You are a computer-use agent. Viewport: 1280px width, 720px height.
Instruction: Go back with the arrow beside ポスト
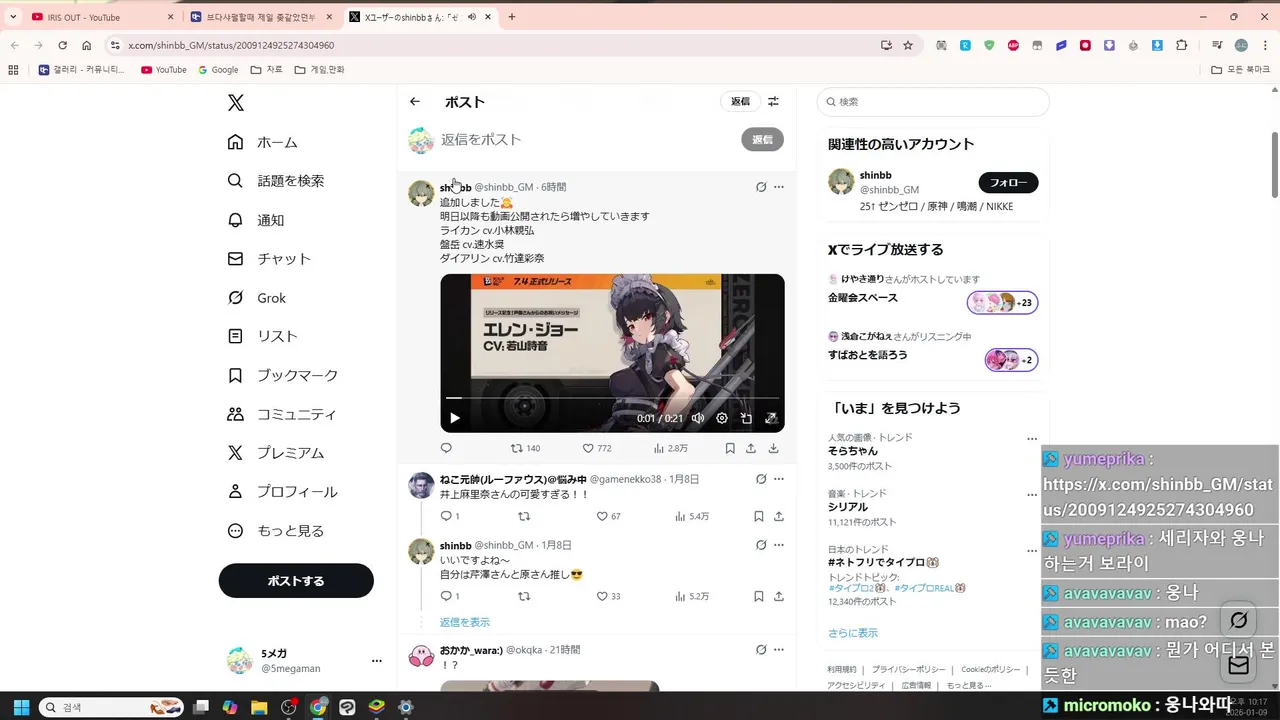click(x=415, y=102)
